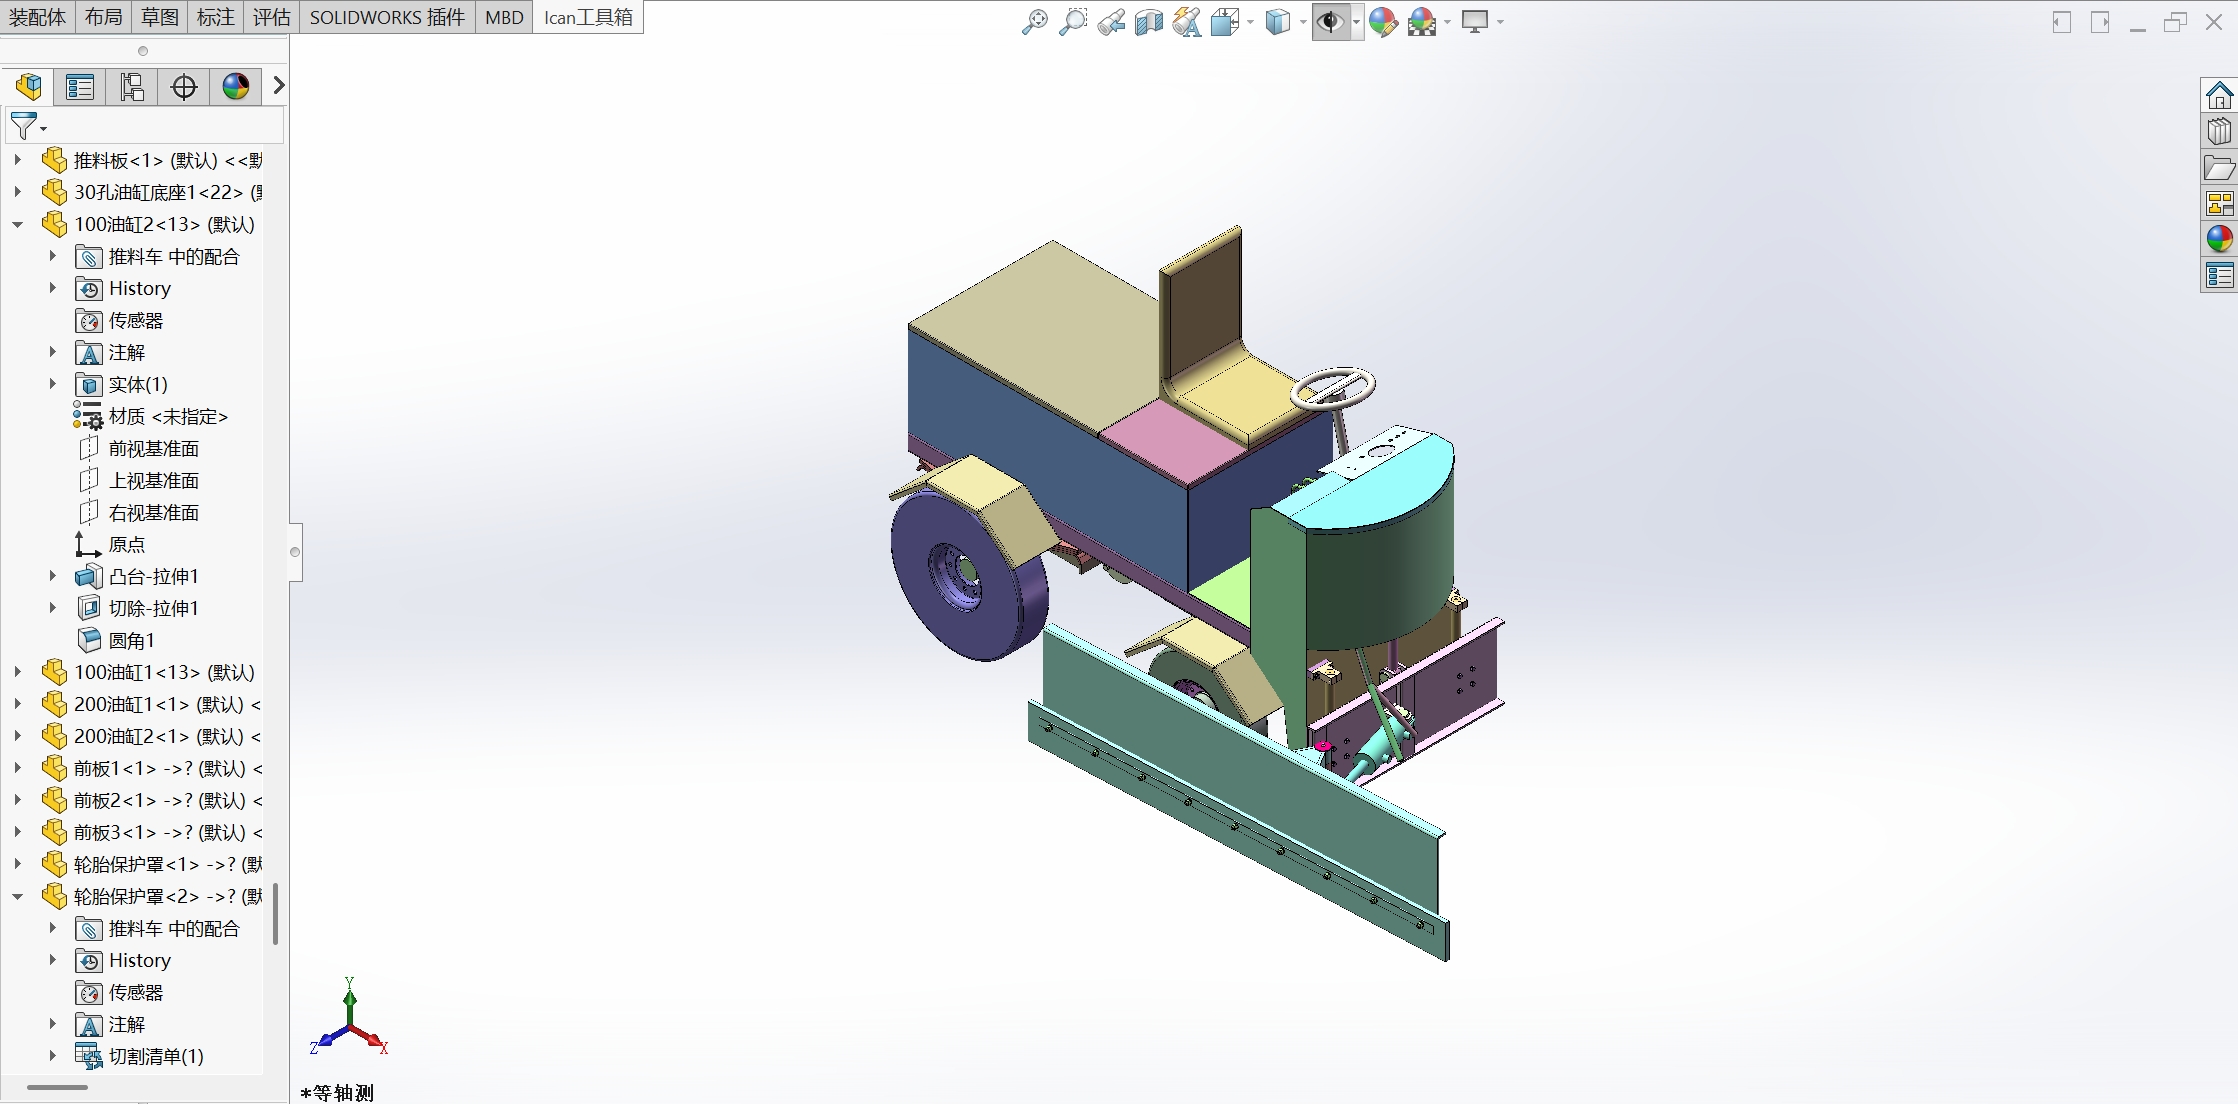Switch to the SOLIDWORKS 插件 tab
The image size is (2238, 1104).
pyautogui.click(x=387, y=17)
